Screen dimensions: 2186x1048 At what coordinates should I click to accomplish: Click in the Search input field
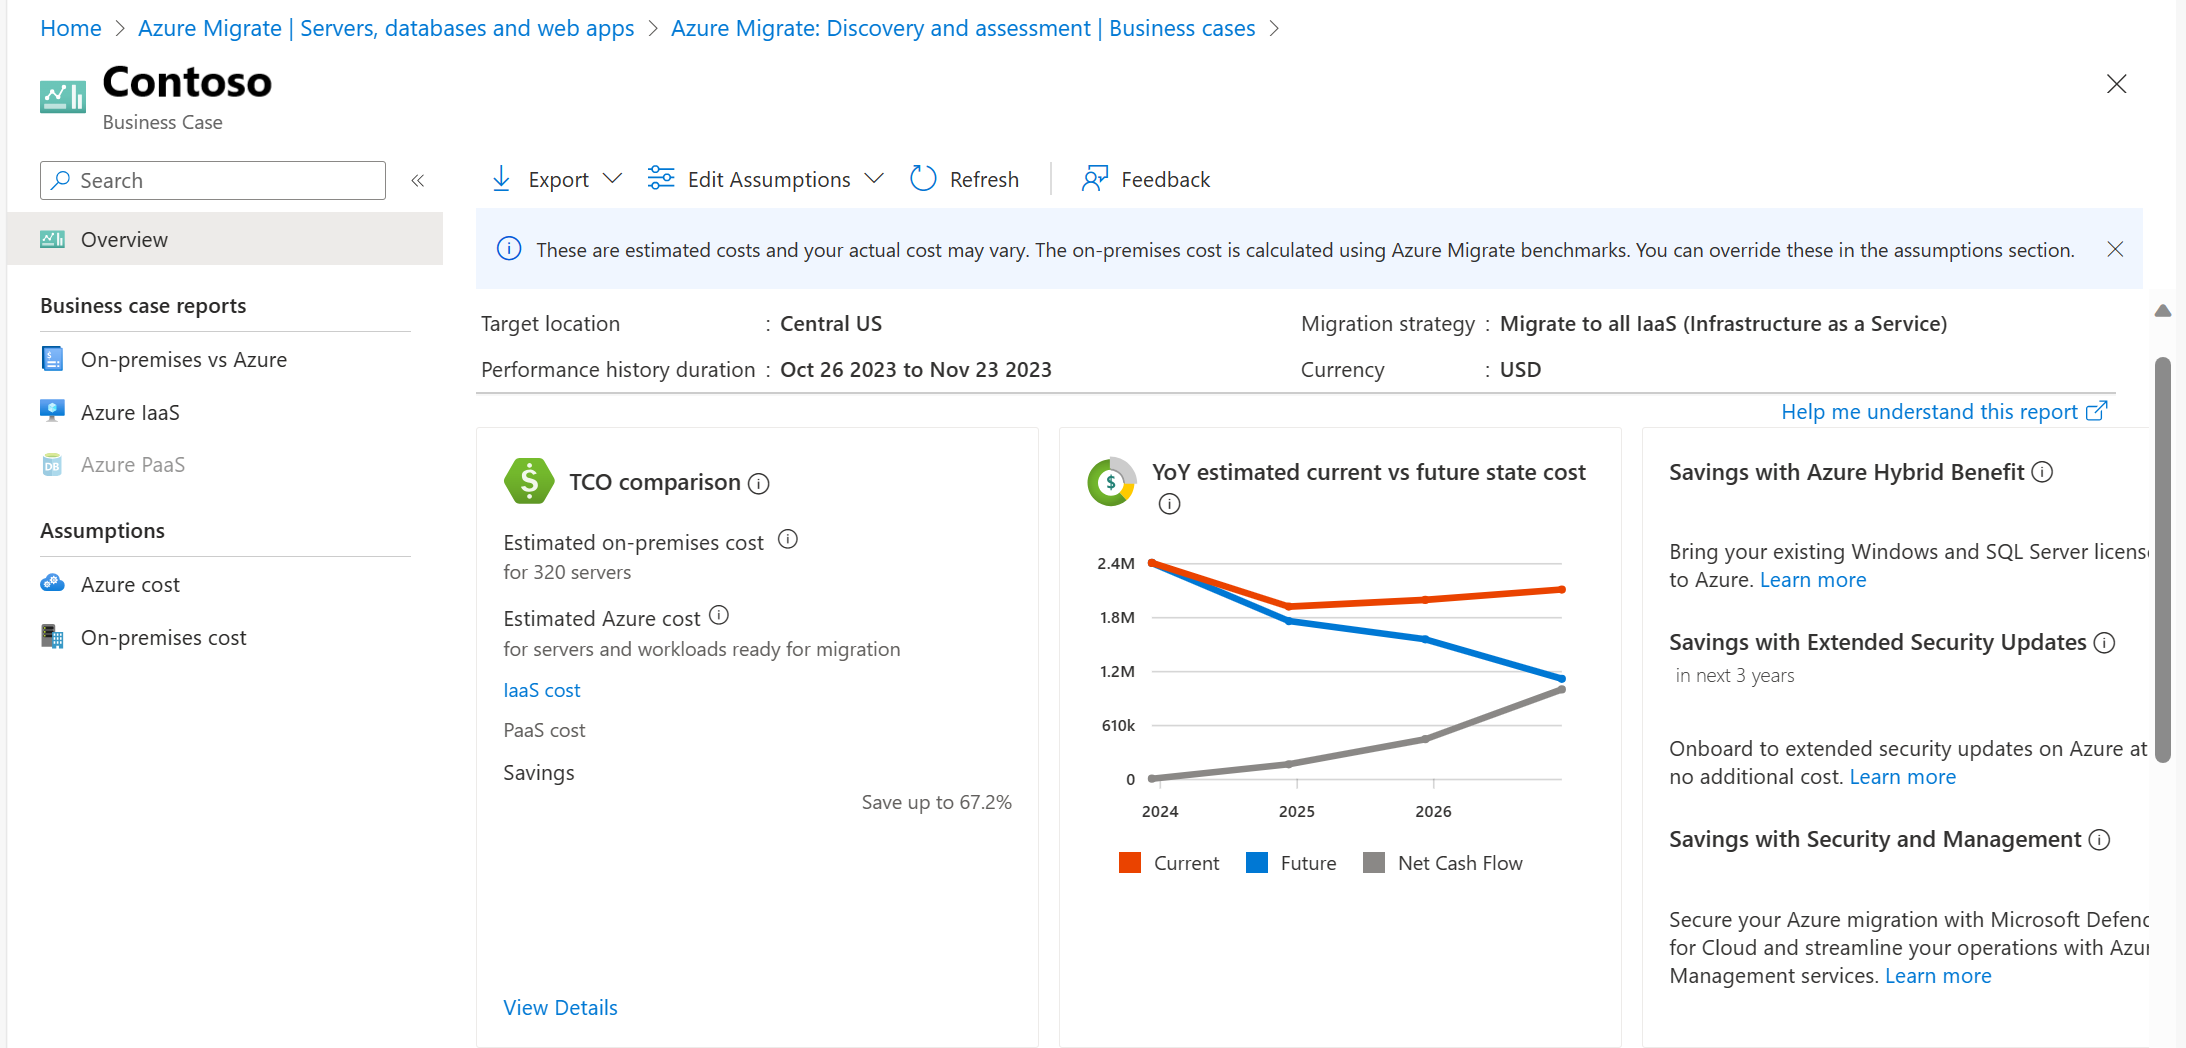213,180
